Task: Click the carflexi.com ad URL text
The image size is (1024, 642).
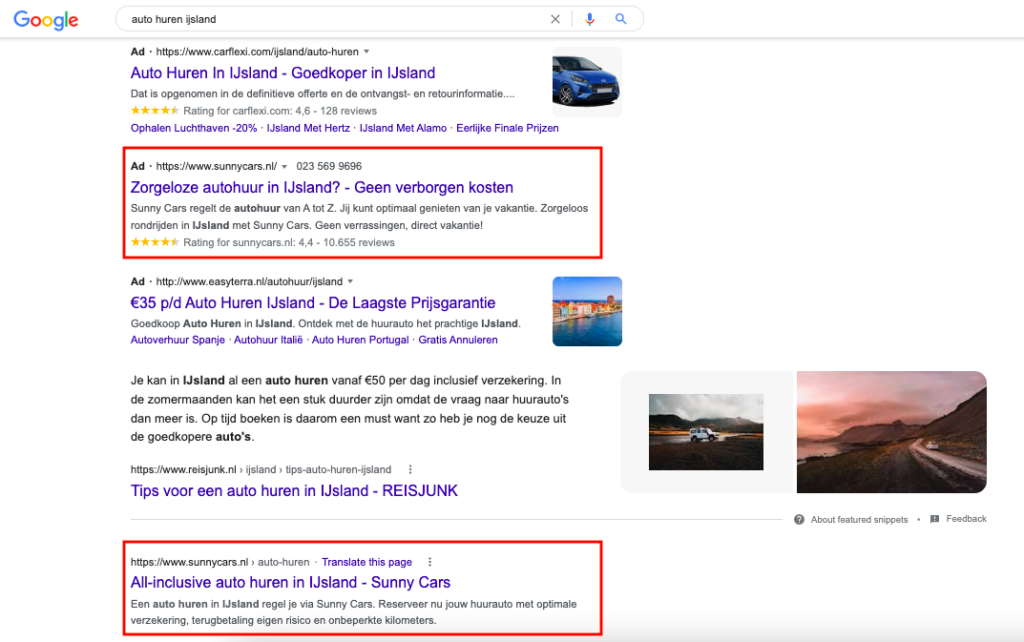Action: (x=257, y=52)
